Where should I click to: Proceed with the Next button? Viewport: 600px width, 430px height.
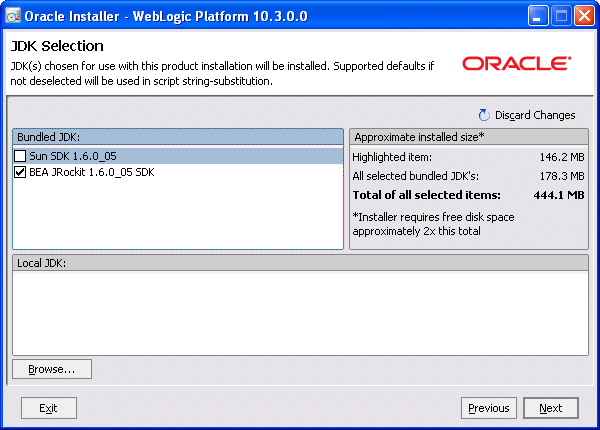coord(551,408)
